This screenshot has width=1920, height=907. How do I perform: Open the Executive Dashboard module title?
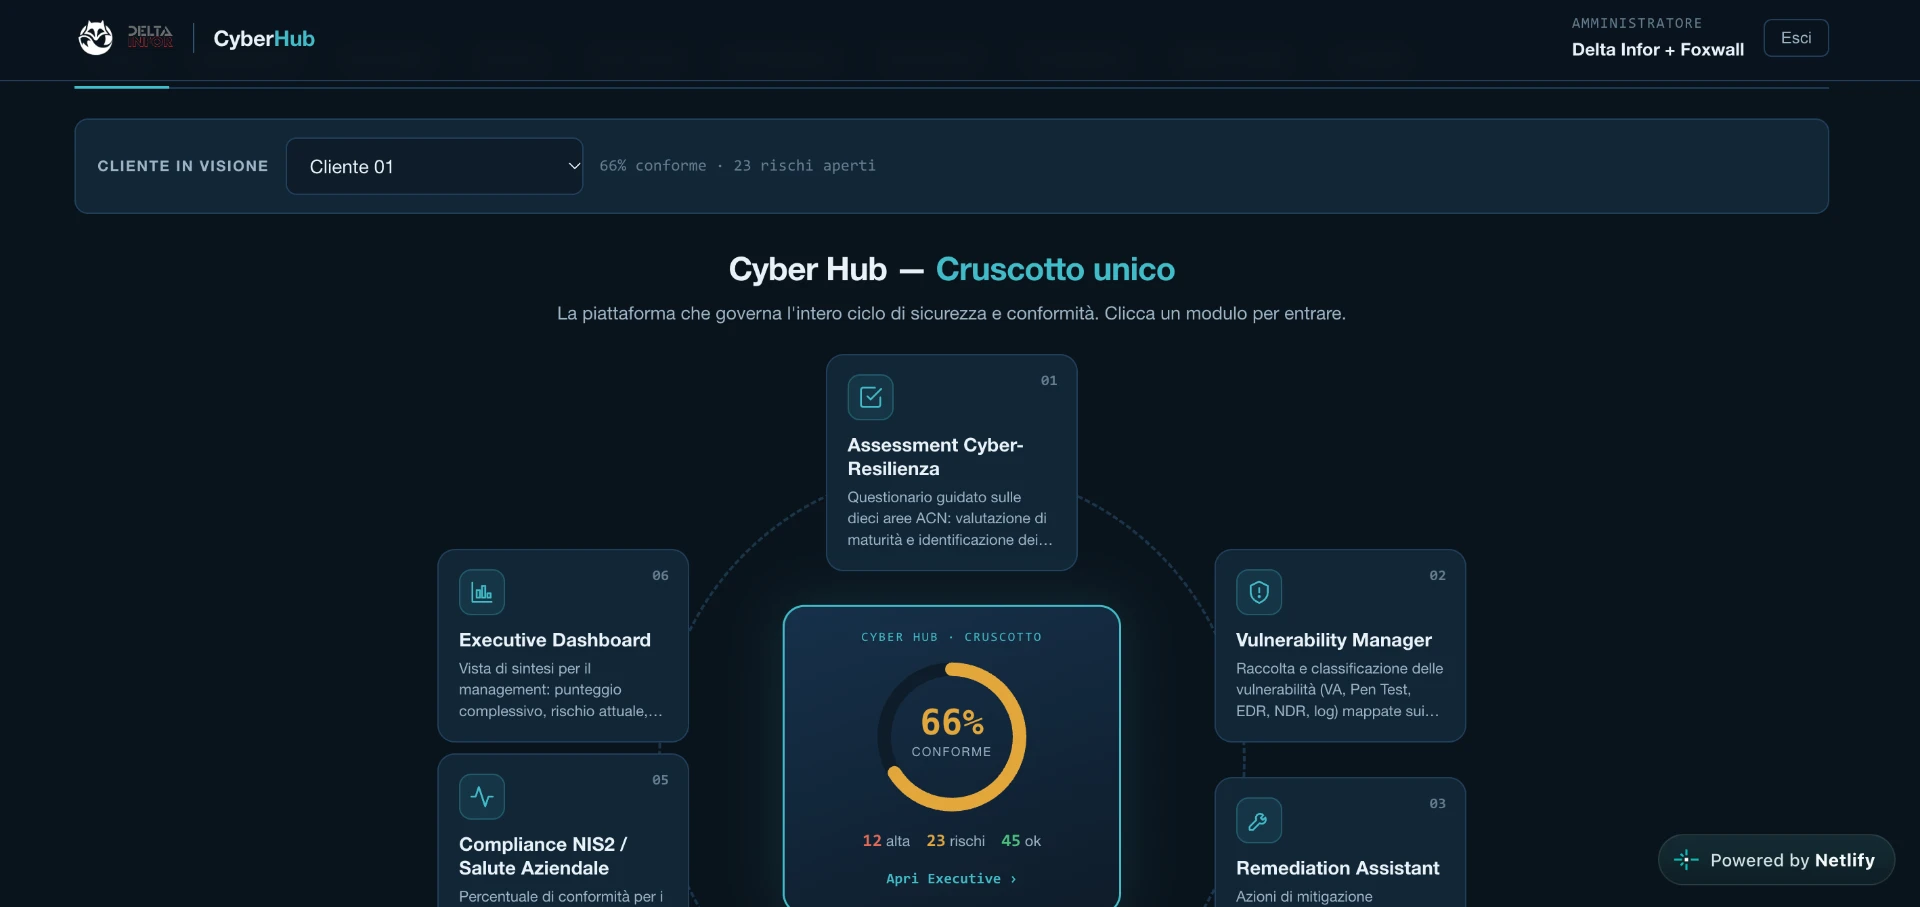(555, 640)
